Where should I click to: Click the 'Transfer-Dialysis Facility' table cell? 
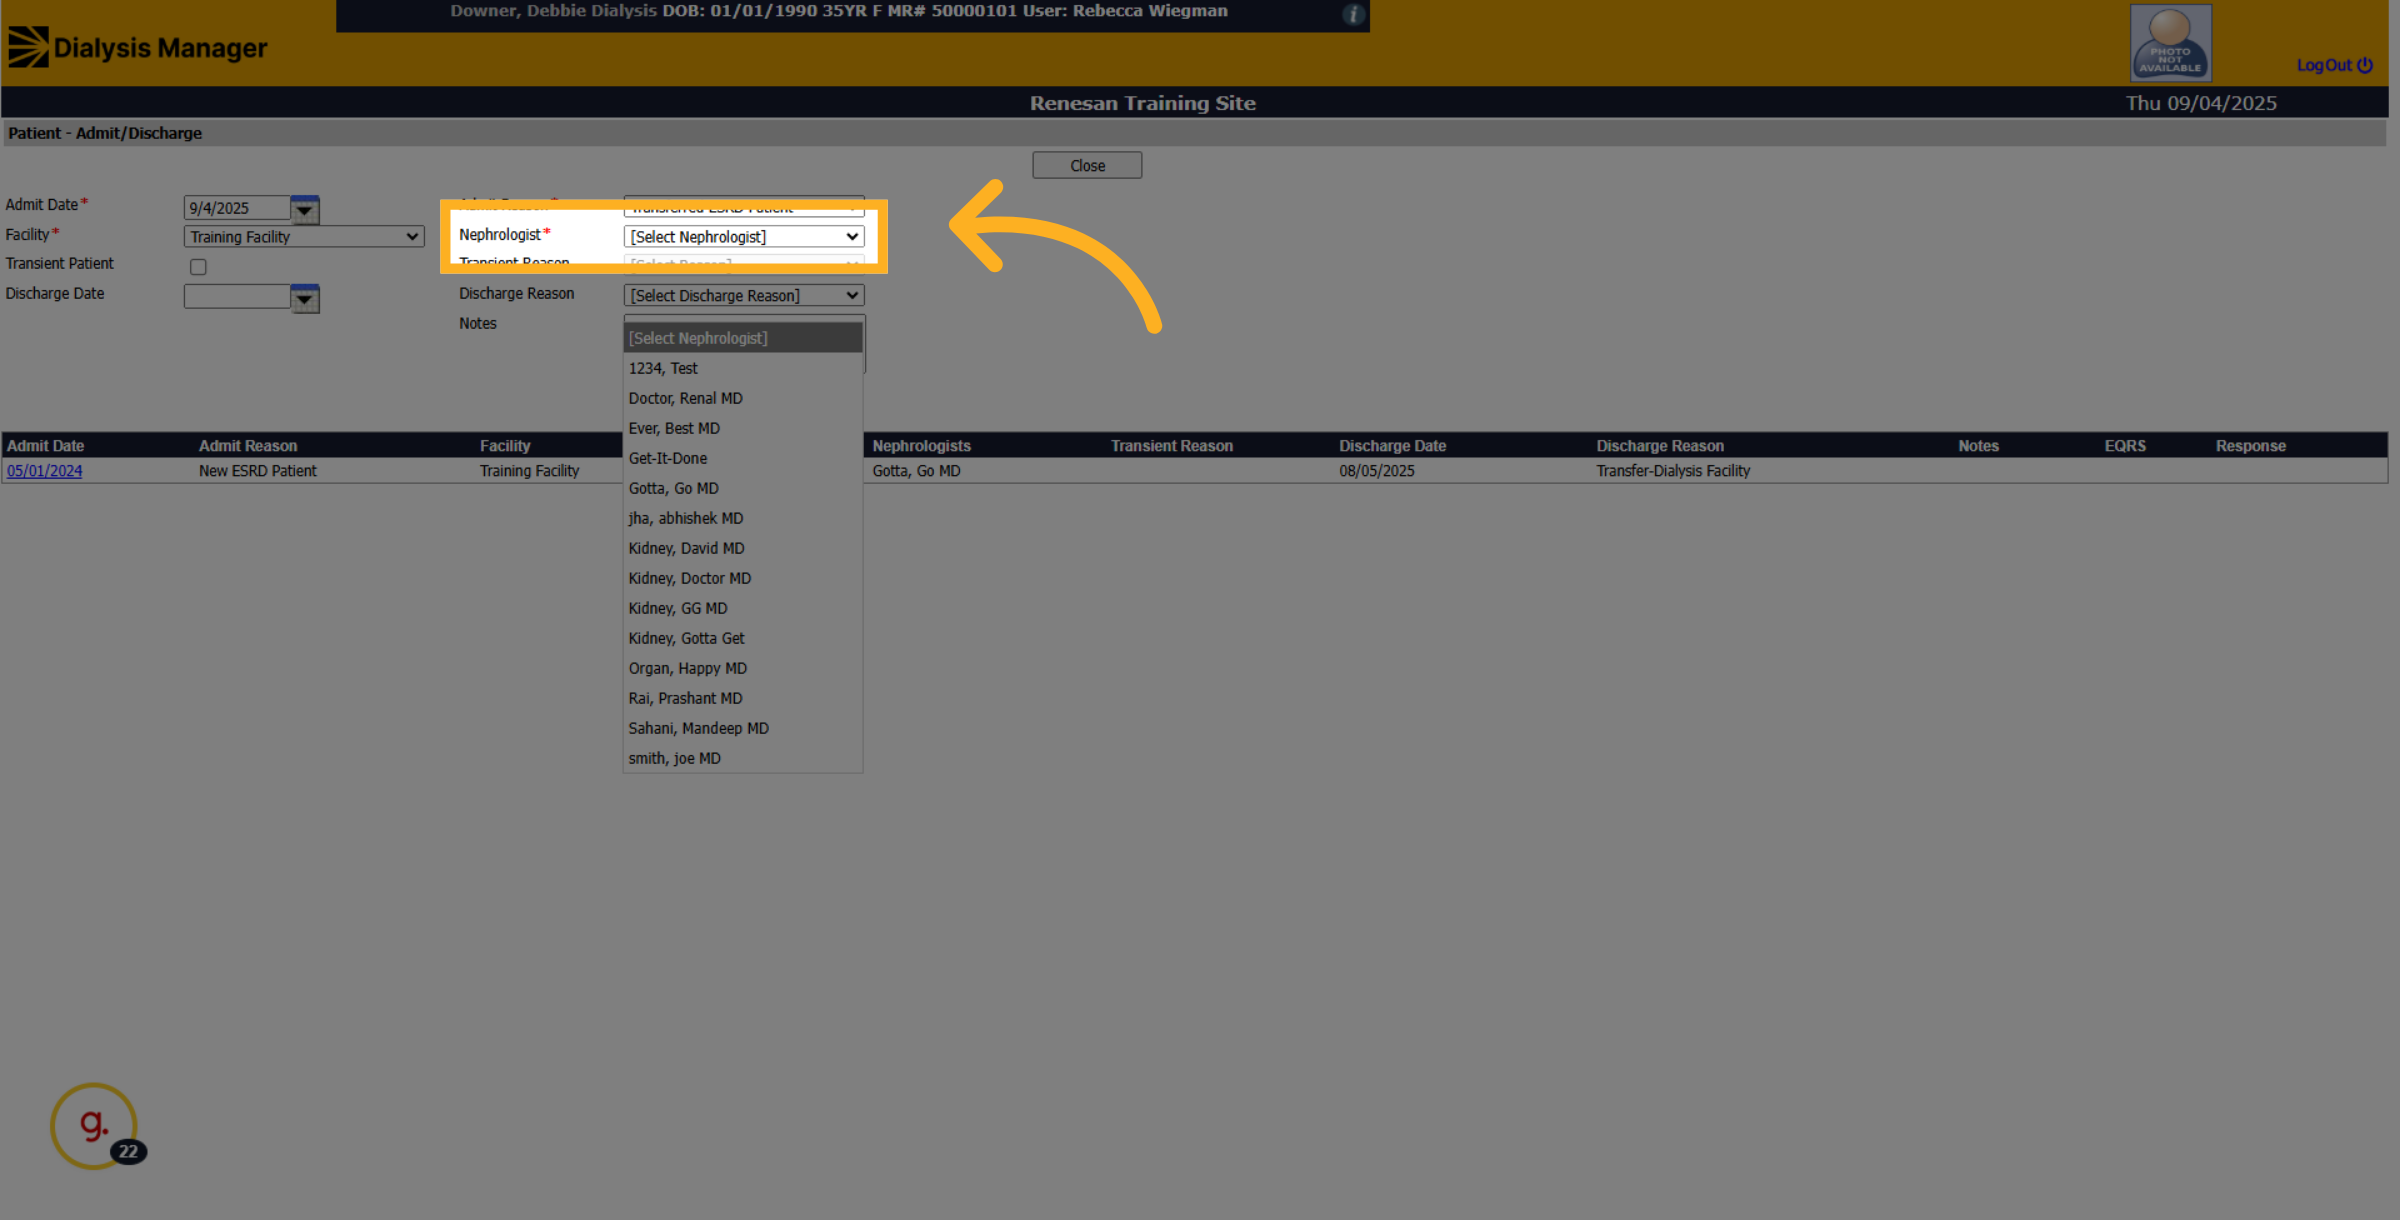click(1673, 471)
